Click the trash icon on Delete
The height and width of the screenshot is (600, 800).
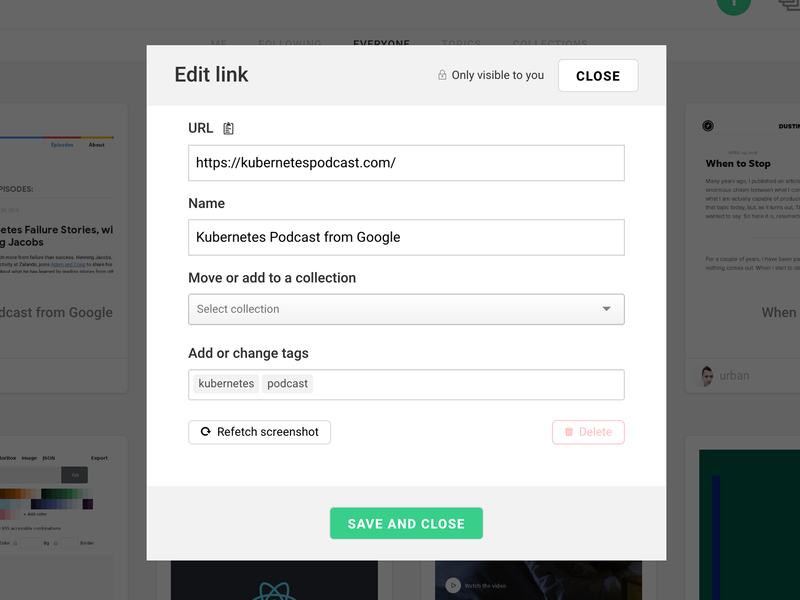pos(569,432)
